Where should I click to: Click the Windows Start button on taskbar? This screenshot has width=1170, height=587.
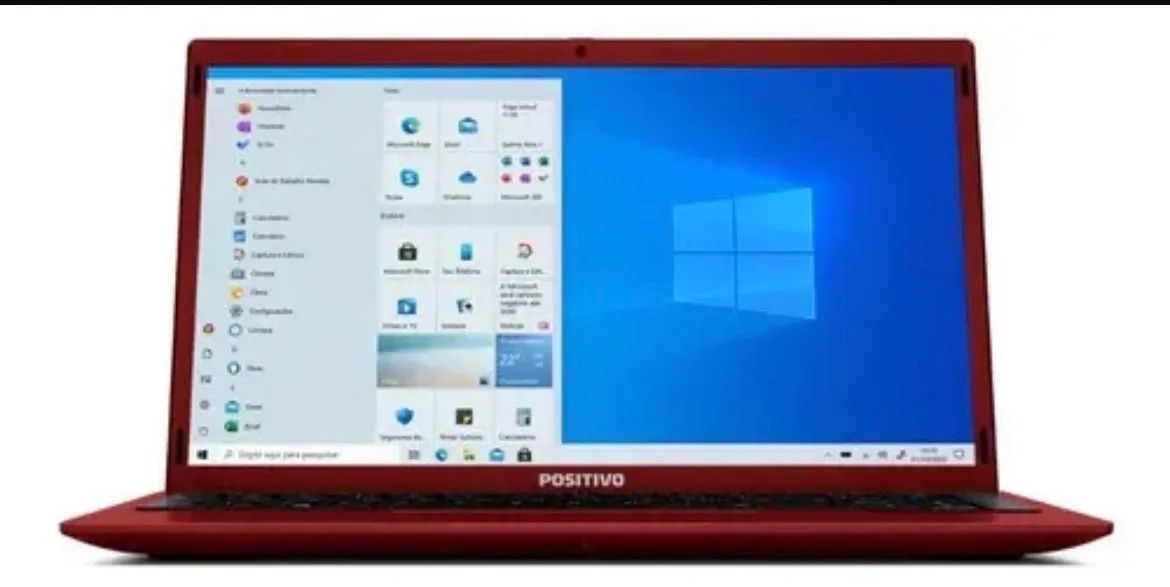point(201,453)
